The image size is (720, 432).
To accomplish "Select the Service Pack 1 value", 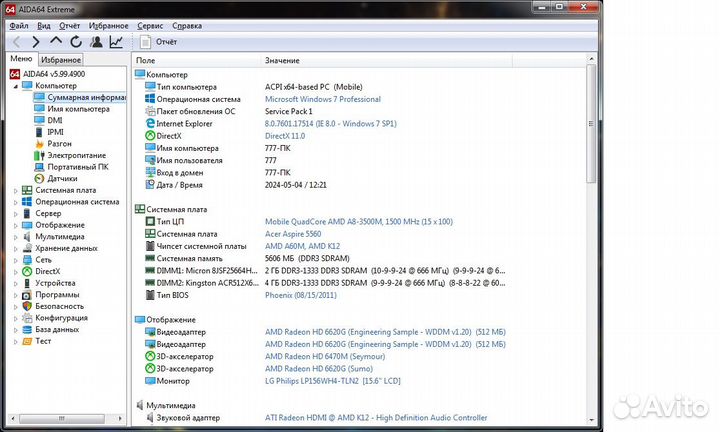I will pos(288,112).
